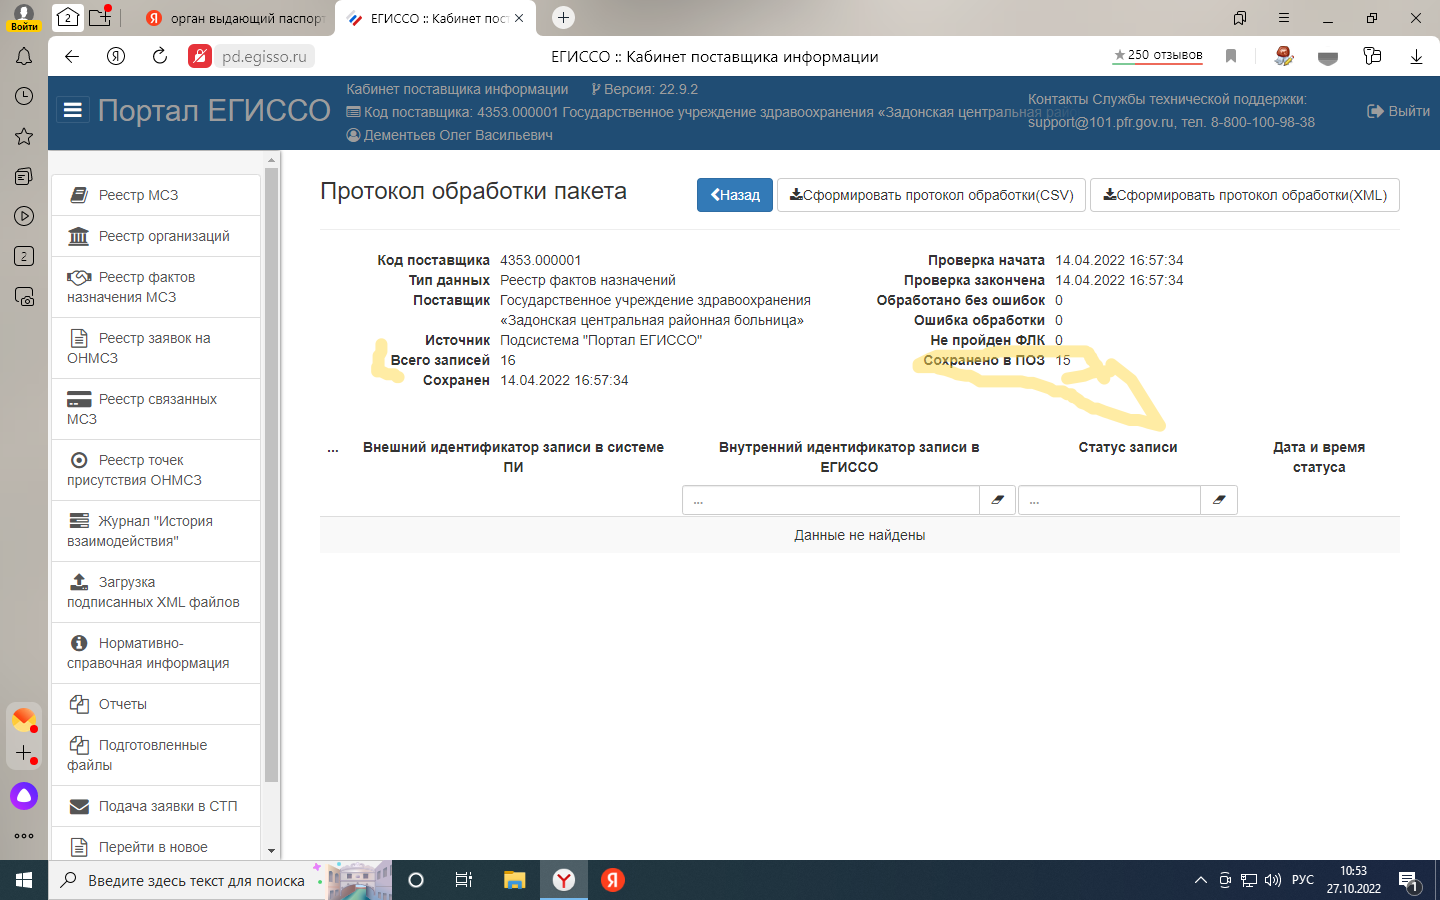Reload the page with the browser refresh icon
1440x900 pixels.
(x=160, y=56)
